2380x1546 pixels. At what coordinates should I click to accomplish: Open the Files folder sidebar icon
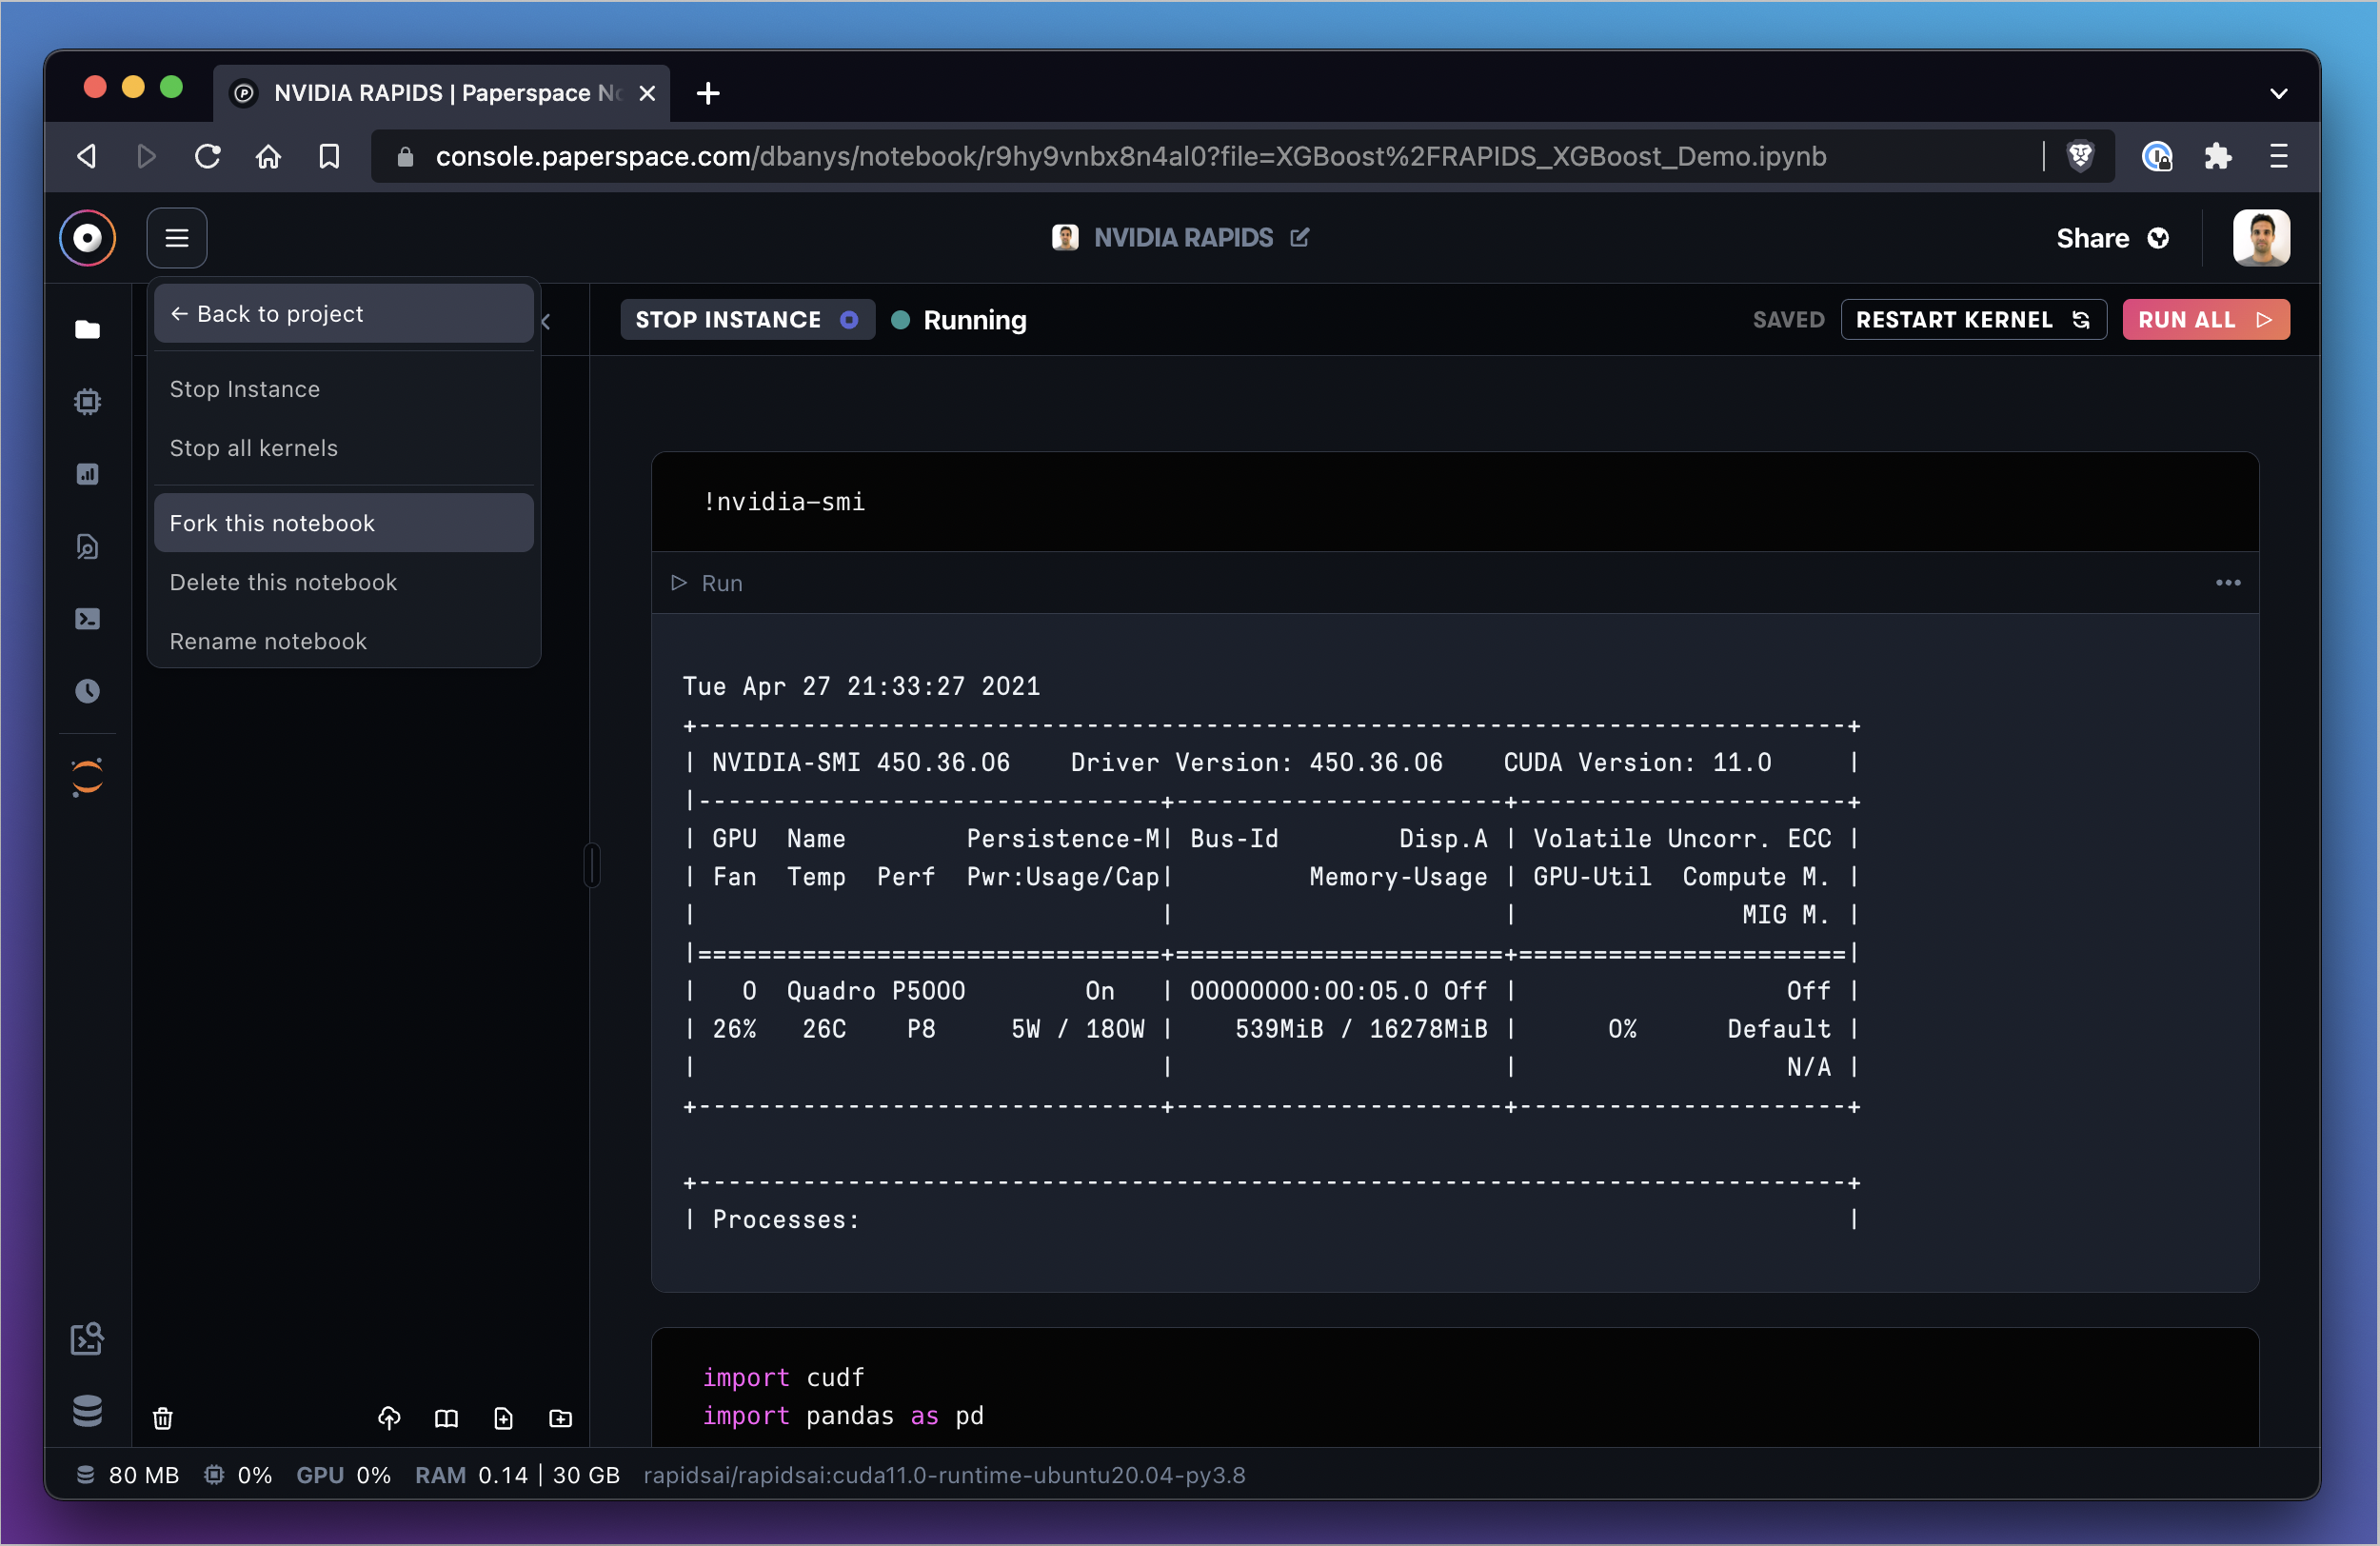pos(88,329)
